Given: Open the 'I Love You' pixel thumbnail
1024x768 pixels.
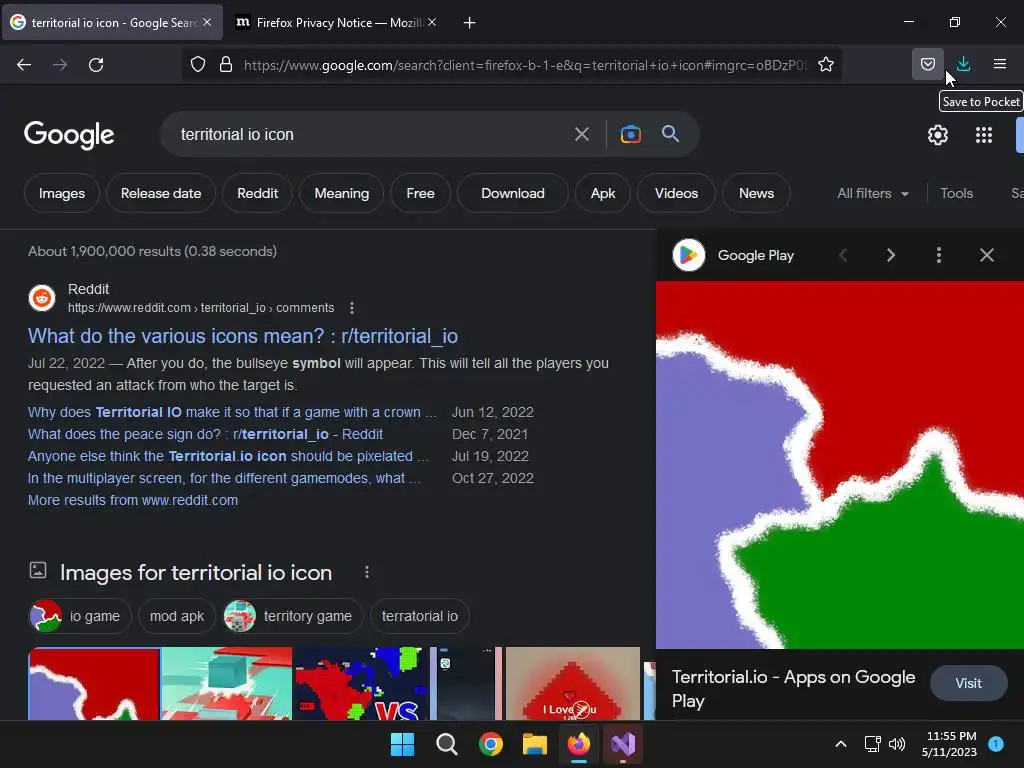Looking at the screenshot, I should click(573, 683).
